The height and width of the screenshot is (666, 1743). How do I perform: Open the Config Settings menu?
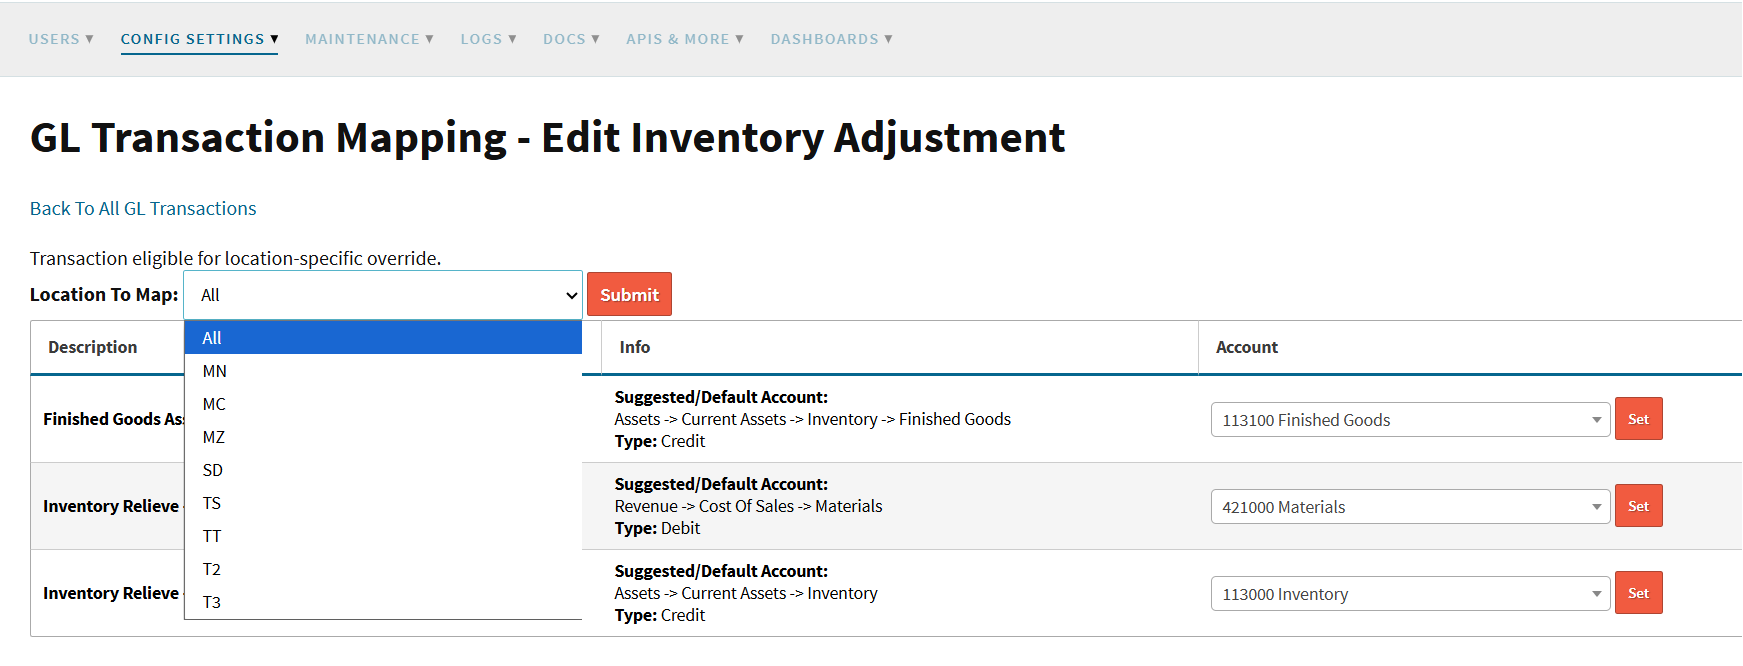click(199, 39)
